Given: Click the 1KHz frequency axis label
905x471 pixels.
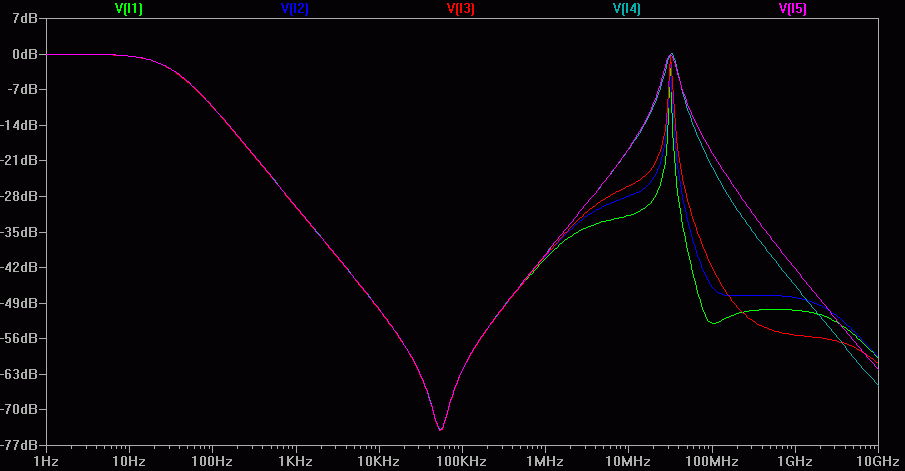Looking at the screenshot, I should 295,461.
